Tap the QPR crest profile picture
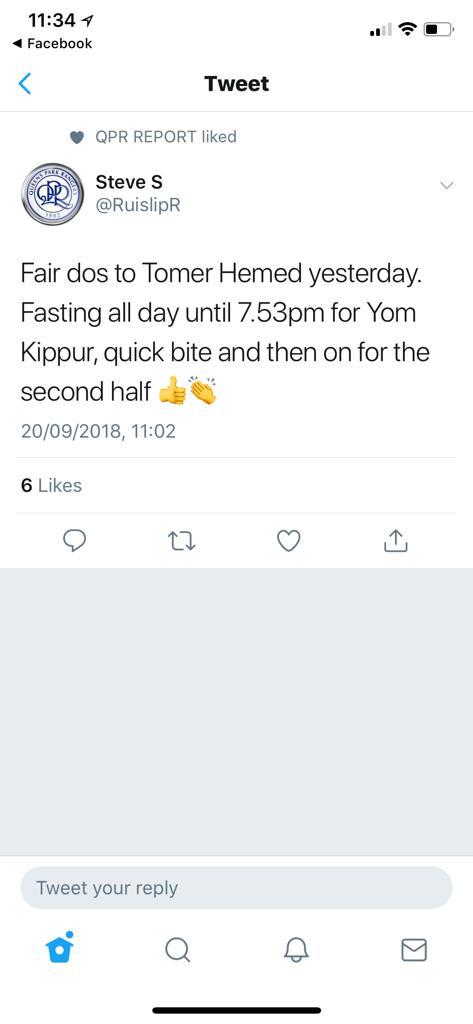This screenshot has height=1024, width=473. pyautogui.click(x=52, y=194)
